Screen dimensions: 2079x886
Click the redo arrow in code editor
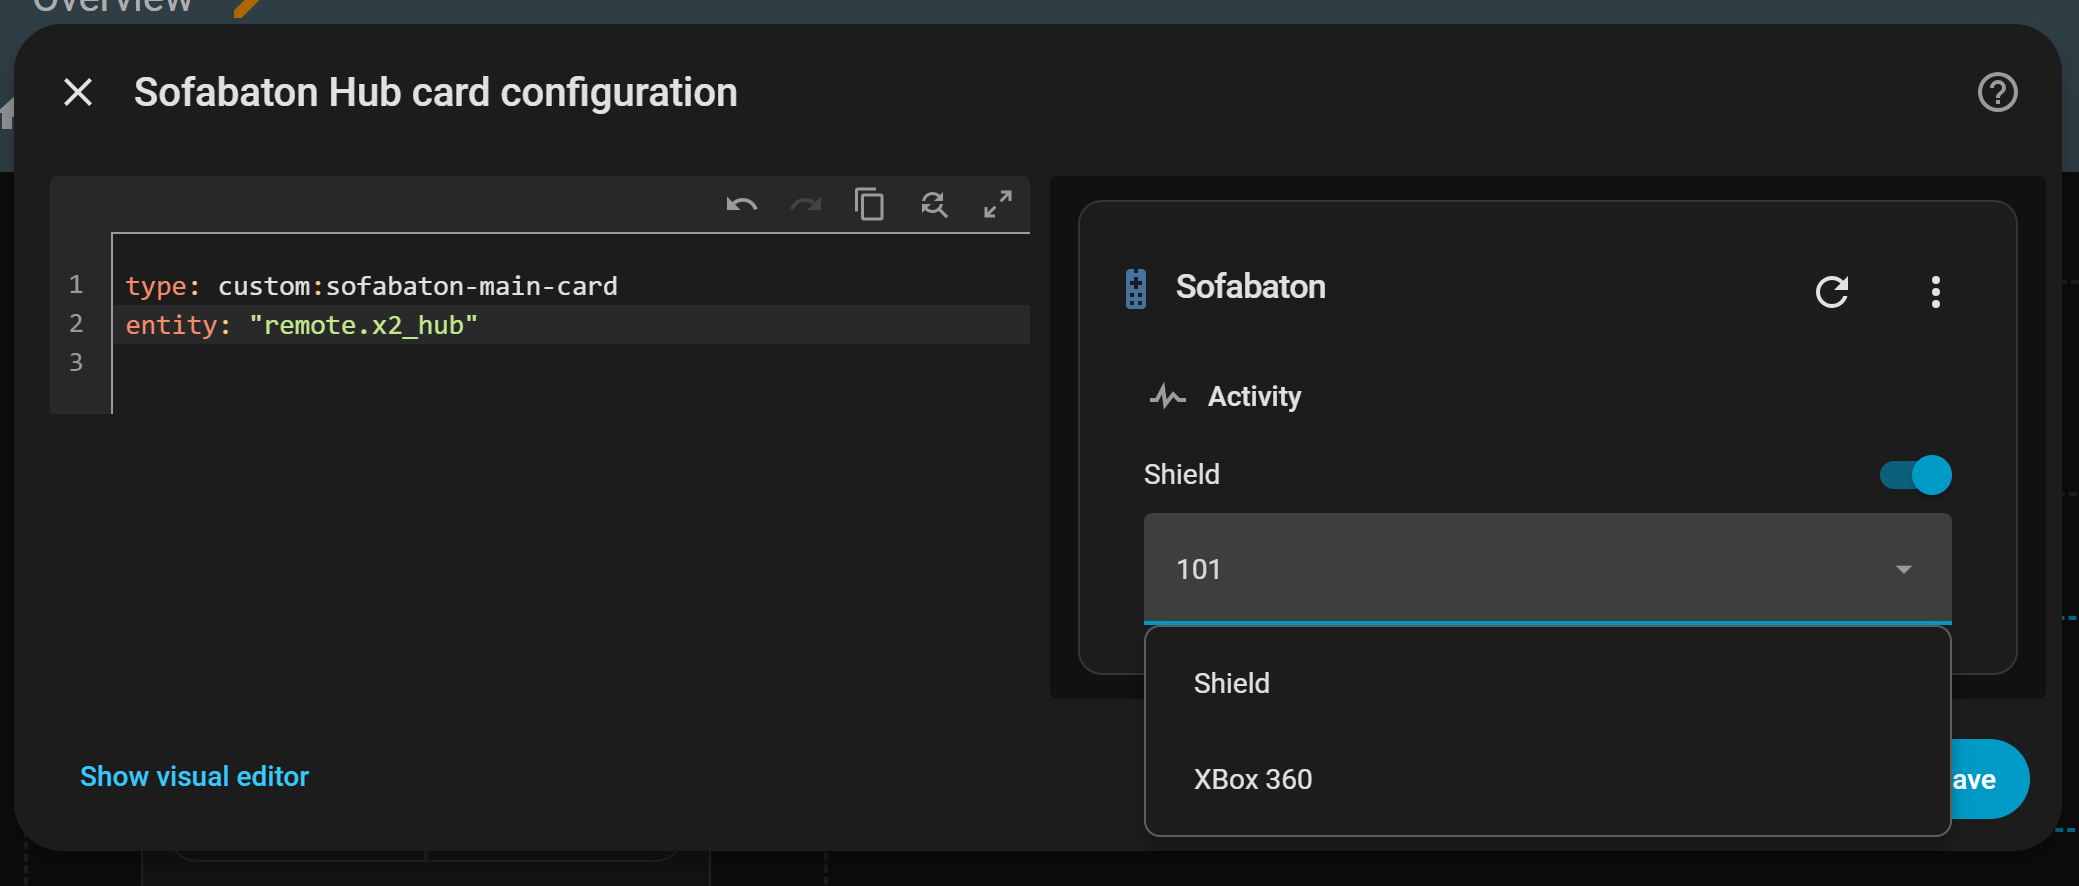click(x=805, y=205)
